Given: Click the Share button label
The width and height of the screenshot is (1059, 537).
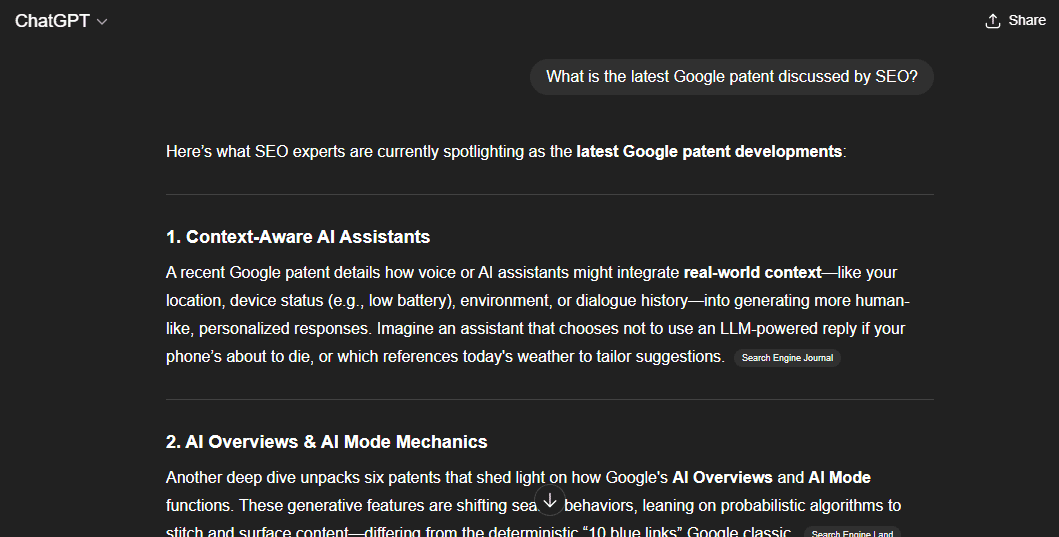Looking at the screenshot, I should [x=1027, y=20].
